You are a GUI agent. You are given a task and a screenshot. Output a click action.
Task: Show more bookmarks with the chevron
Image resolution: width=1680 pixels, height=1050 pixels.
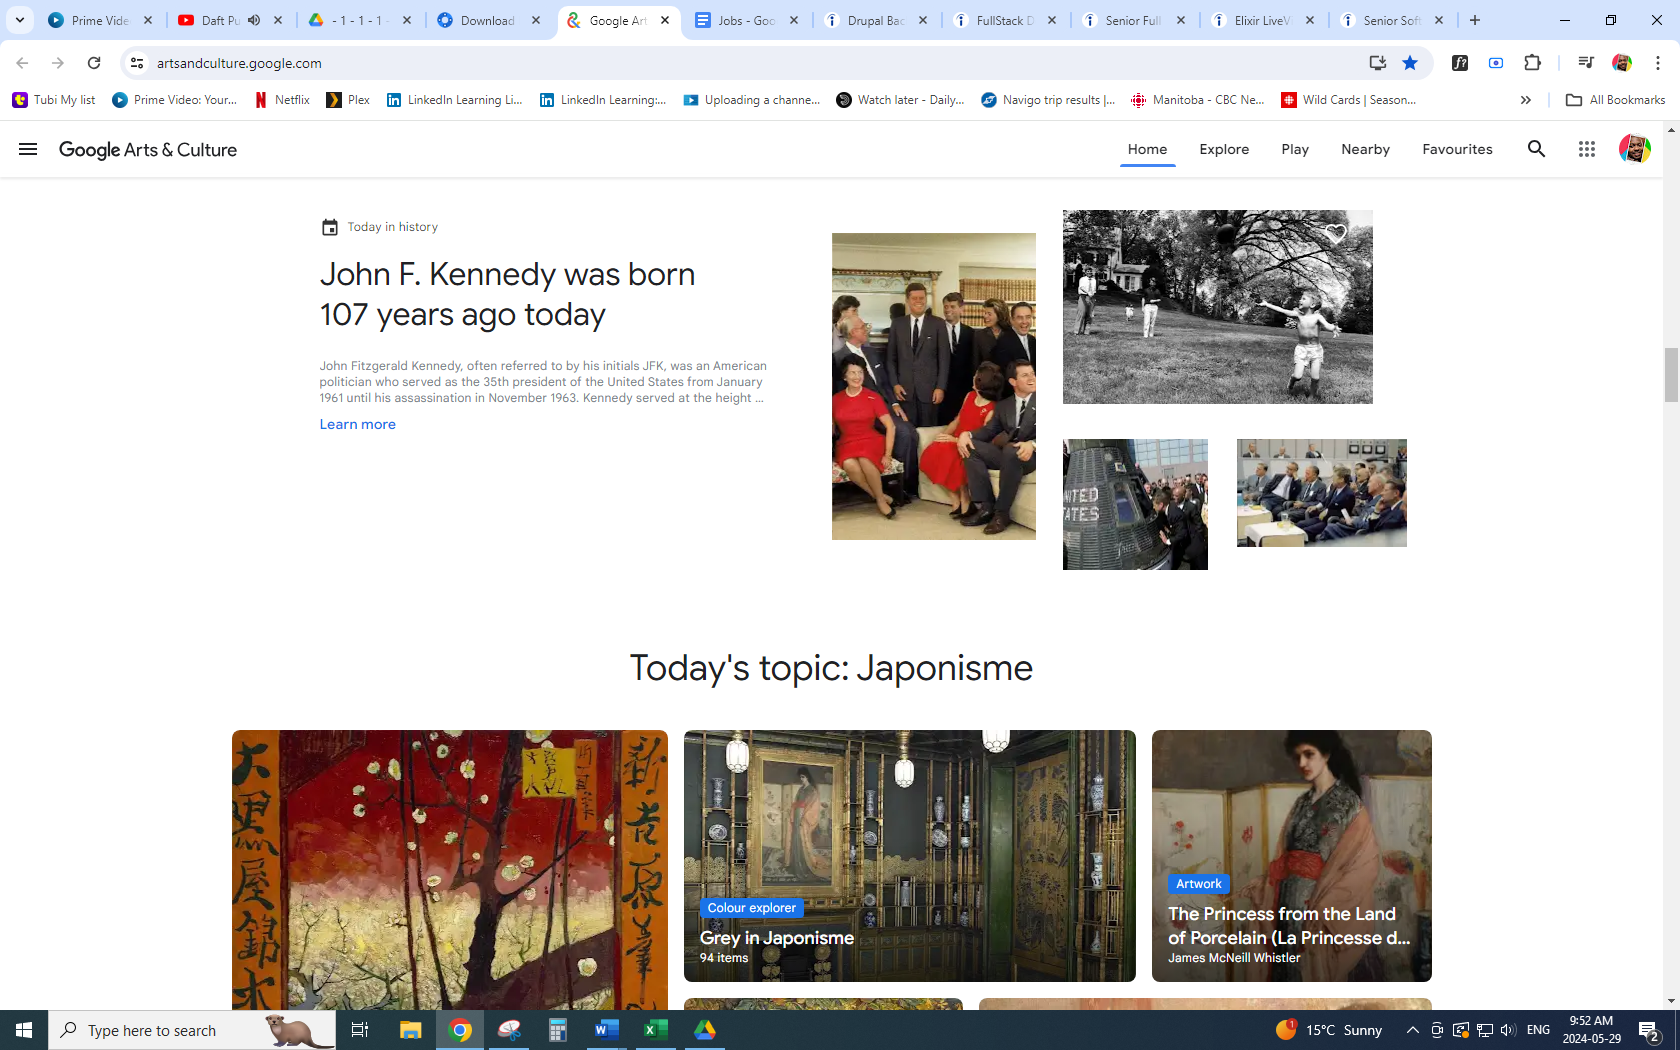click(1525, 100)
